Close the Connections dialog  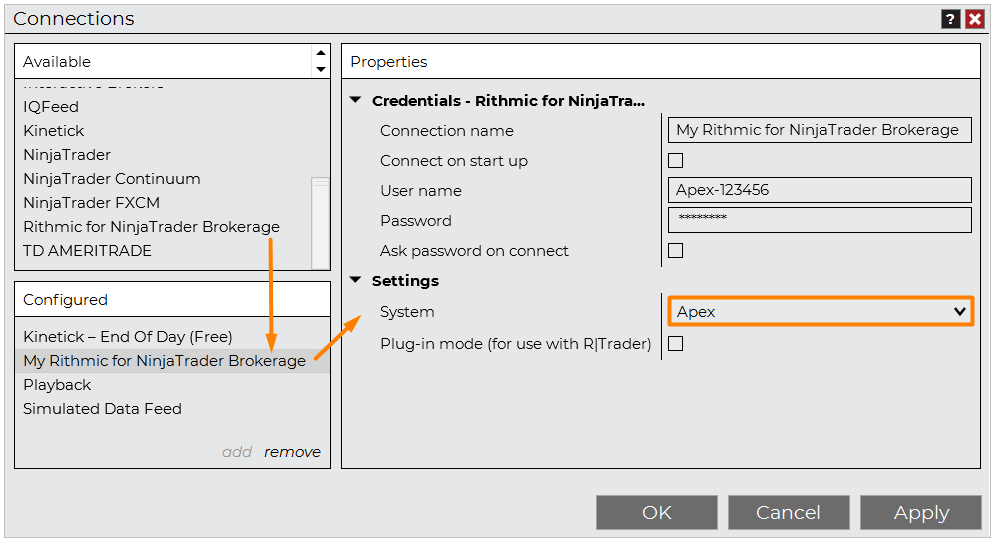975,19
